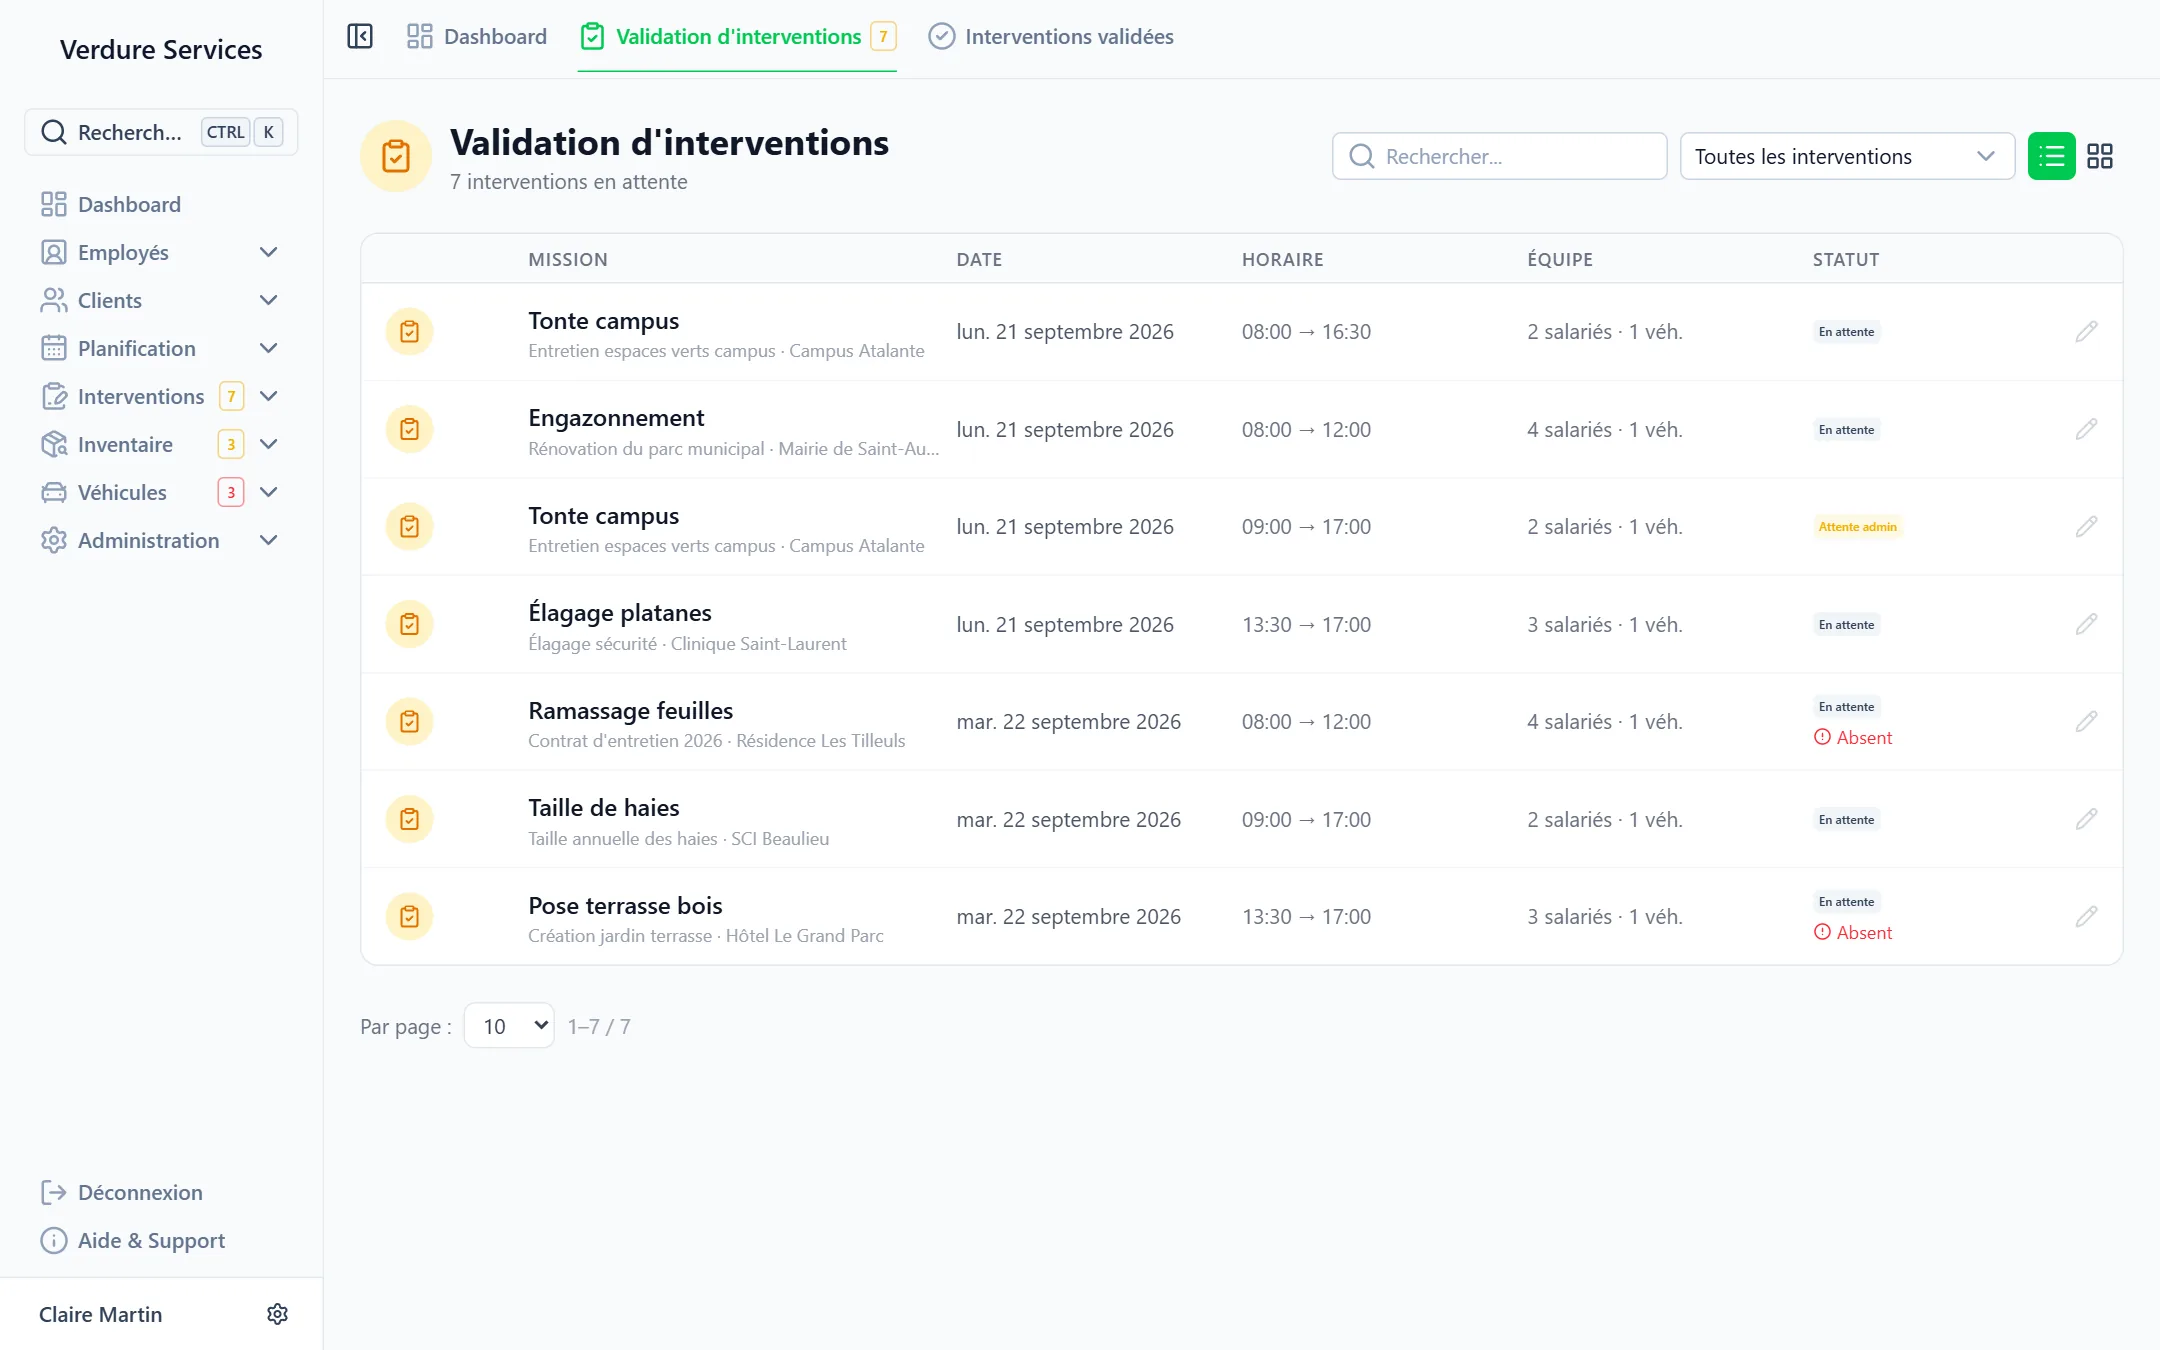The height and width of the screenshot is (1350, 2160).
Task: Open the Toutes les interventions filter dropdown
Action: click(x=1847, y=156)
